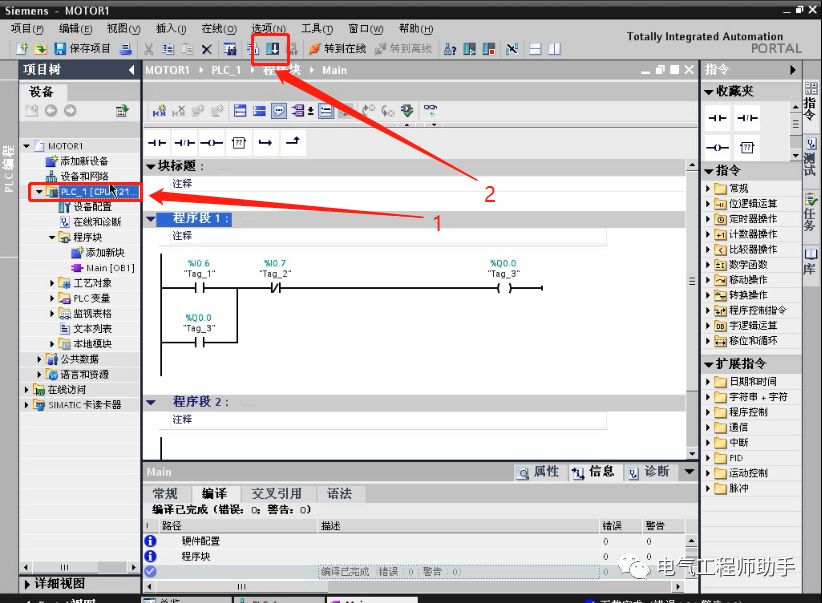822x603 pixels.
Task: Collapse the PLC_1 tree node
Action: click(39, 192)
